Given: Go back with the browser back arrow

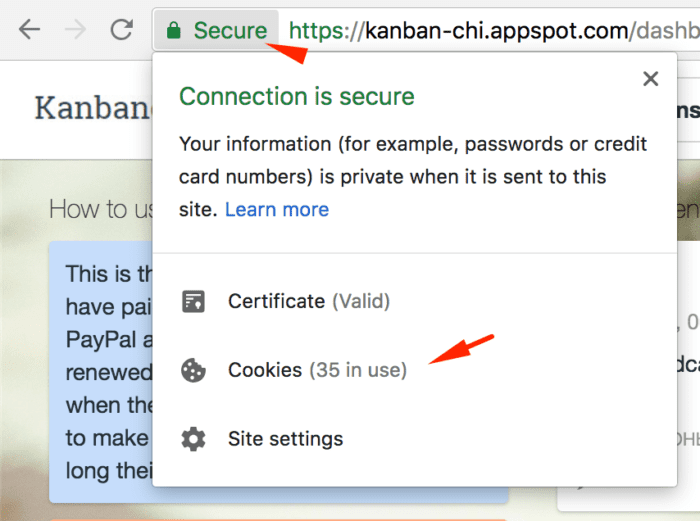Looking at the screenshot, I should tap(29, 30).
